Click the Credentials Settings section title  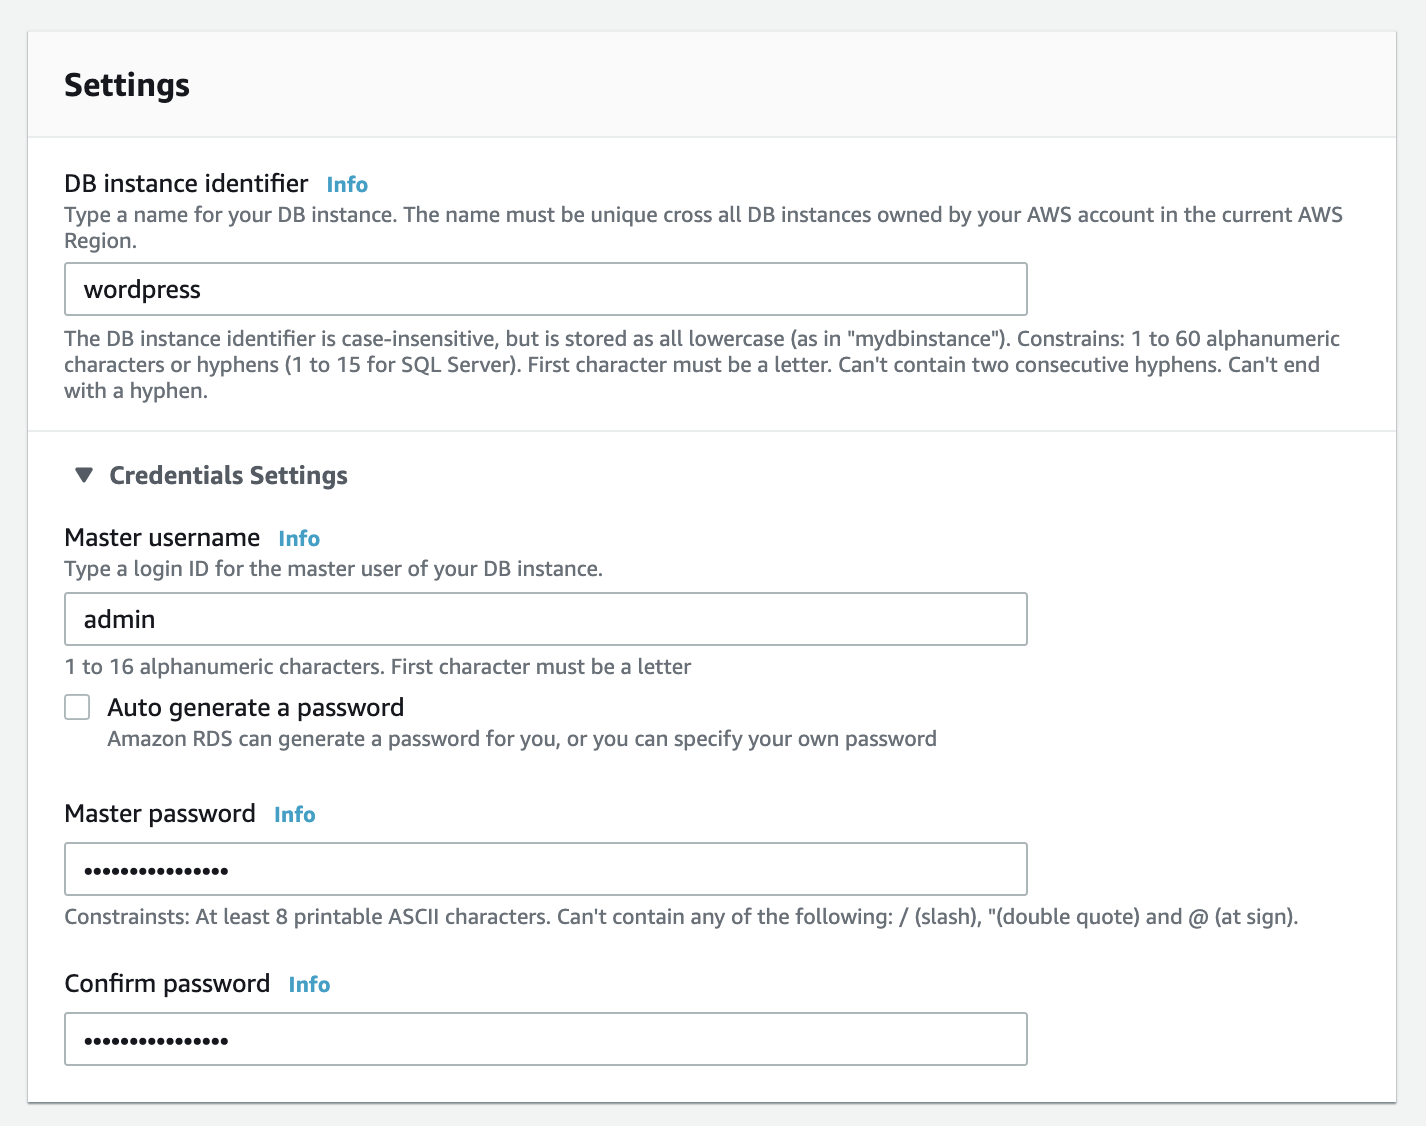click(x=228, y=476)
